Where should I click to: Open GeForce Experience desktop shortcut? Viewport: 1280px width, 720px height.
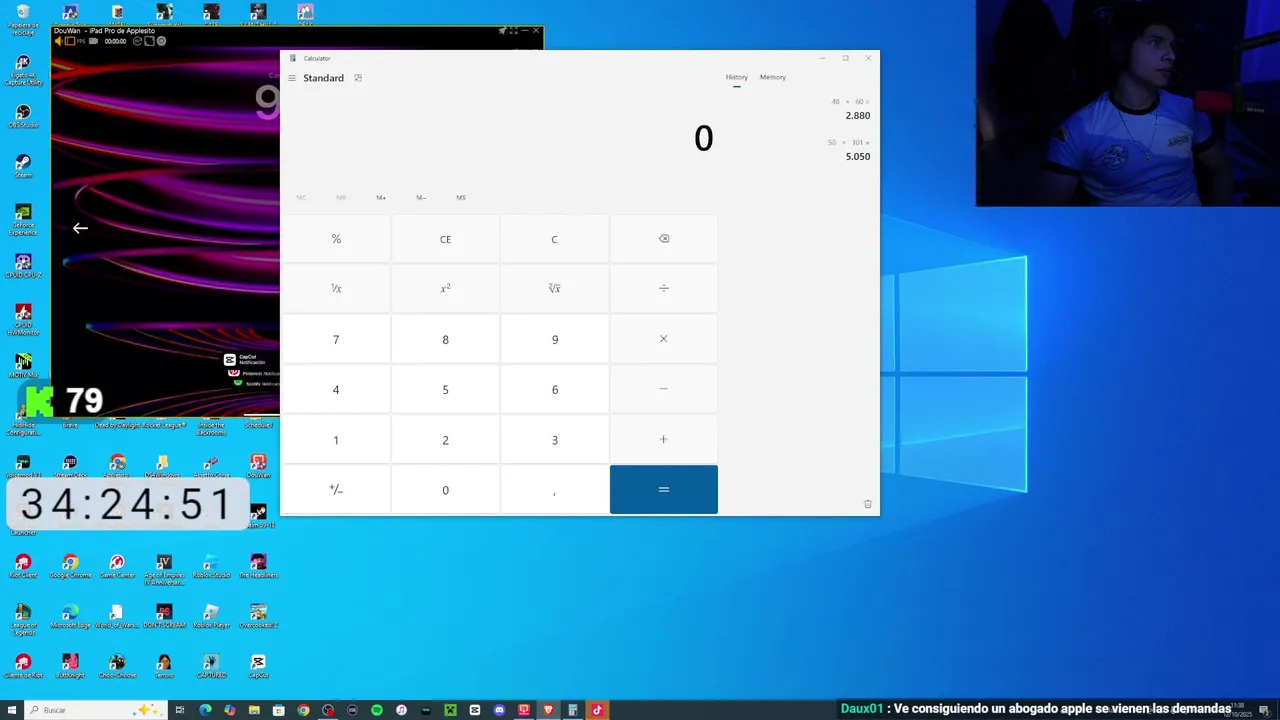coord(23,218)
